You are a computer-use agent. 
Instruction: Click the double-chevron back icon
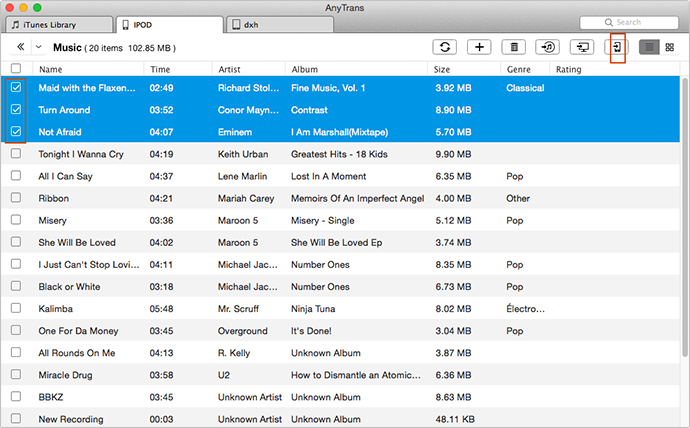coord(20,47)
